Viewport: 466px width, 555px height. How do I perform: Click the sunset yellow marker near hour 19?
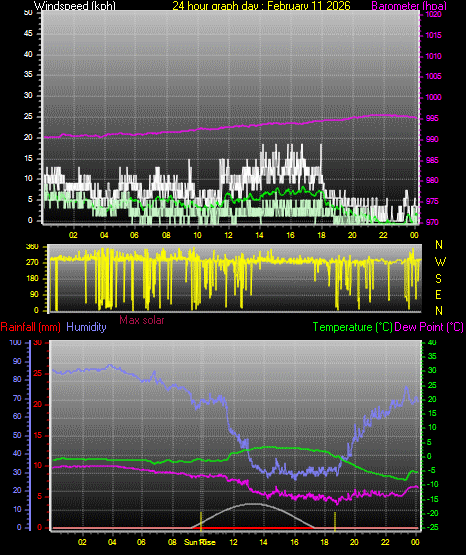pos(335,521)
